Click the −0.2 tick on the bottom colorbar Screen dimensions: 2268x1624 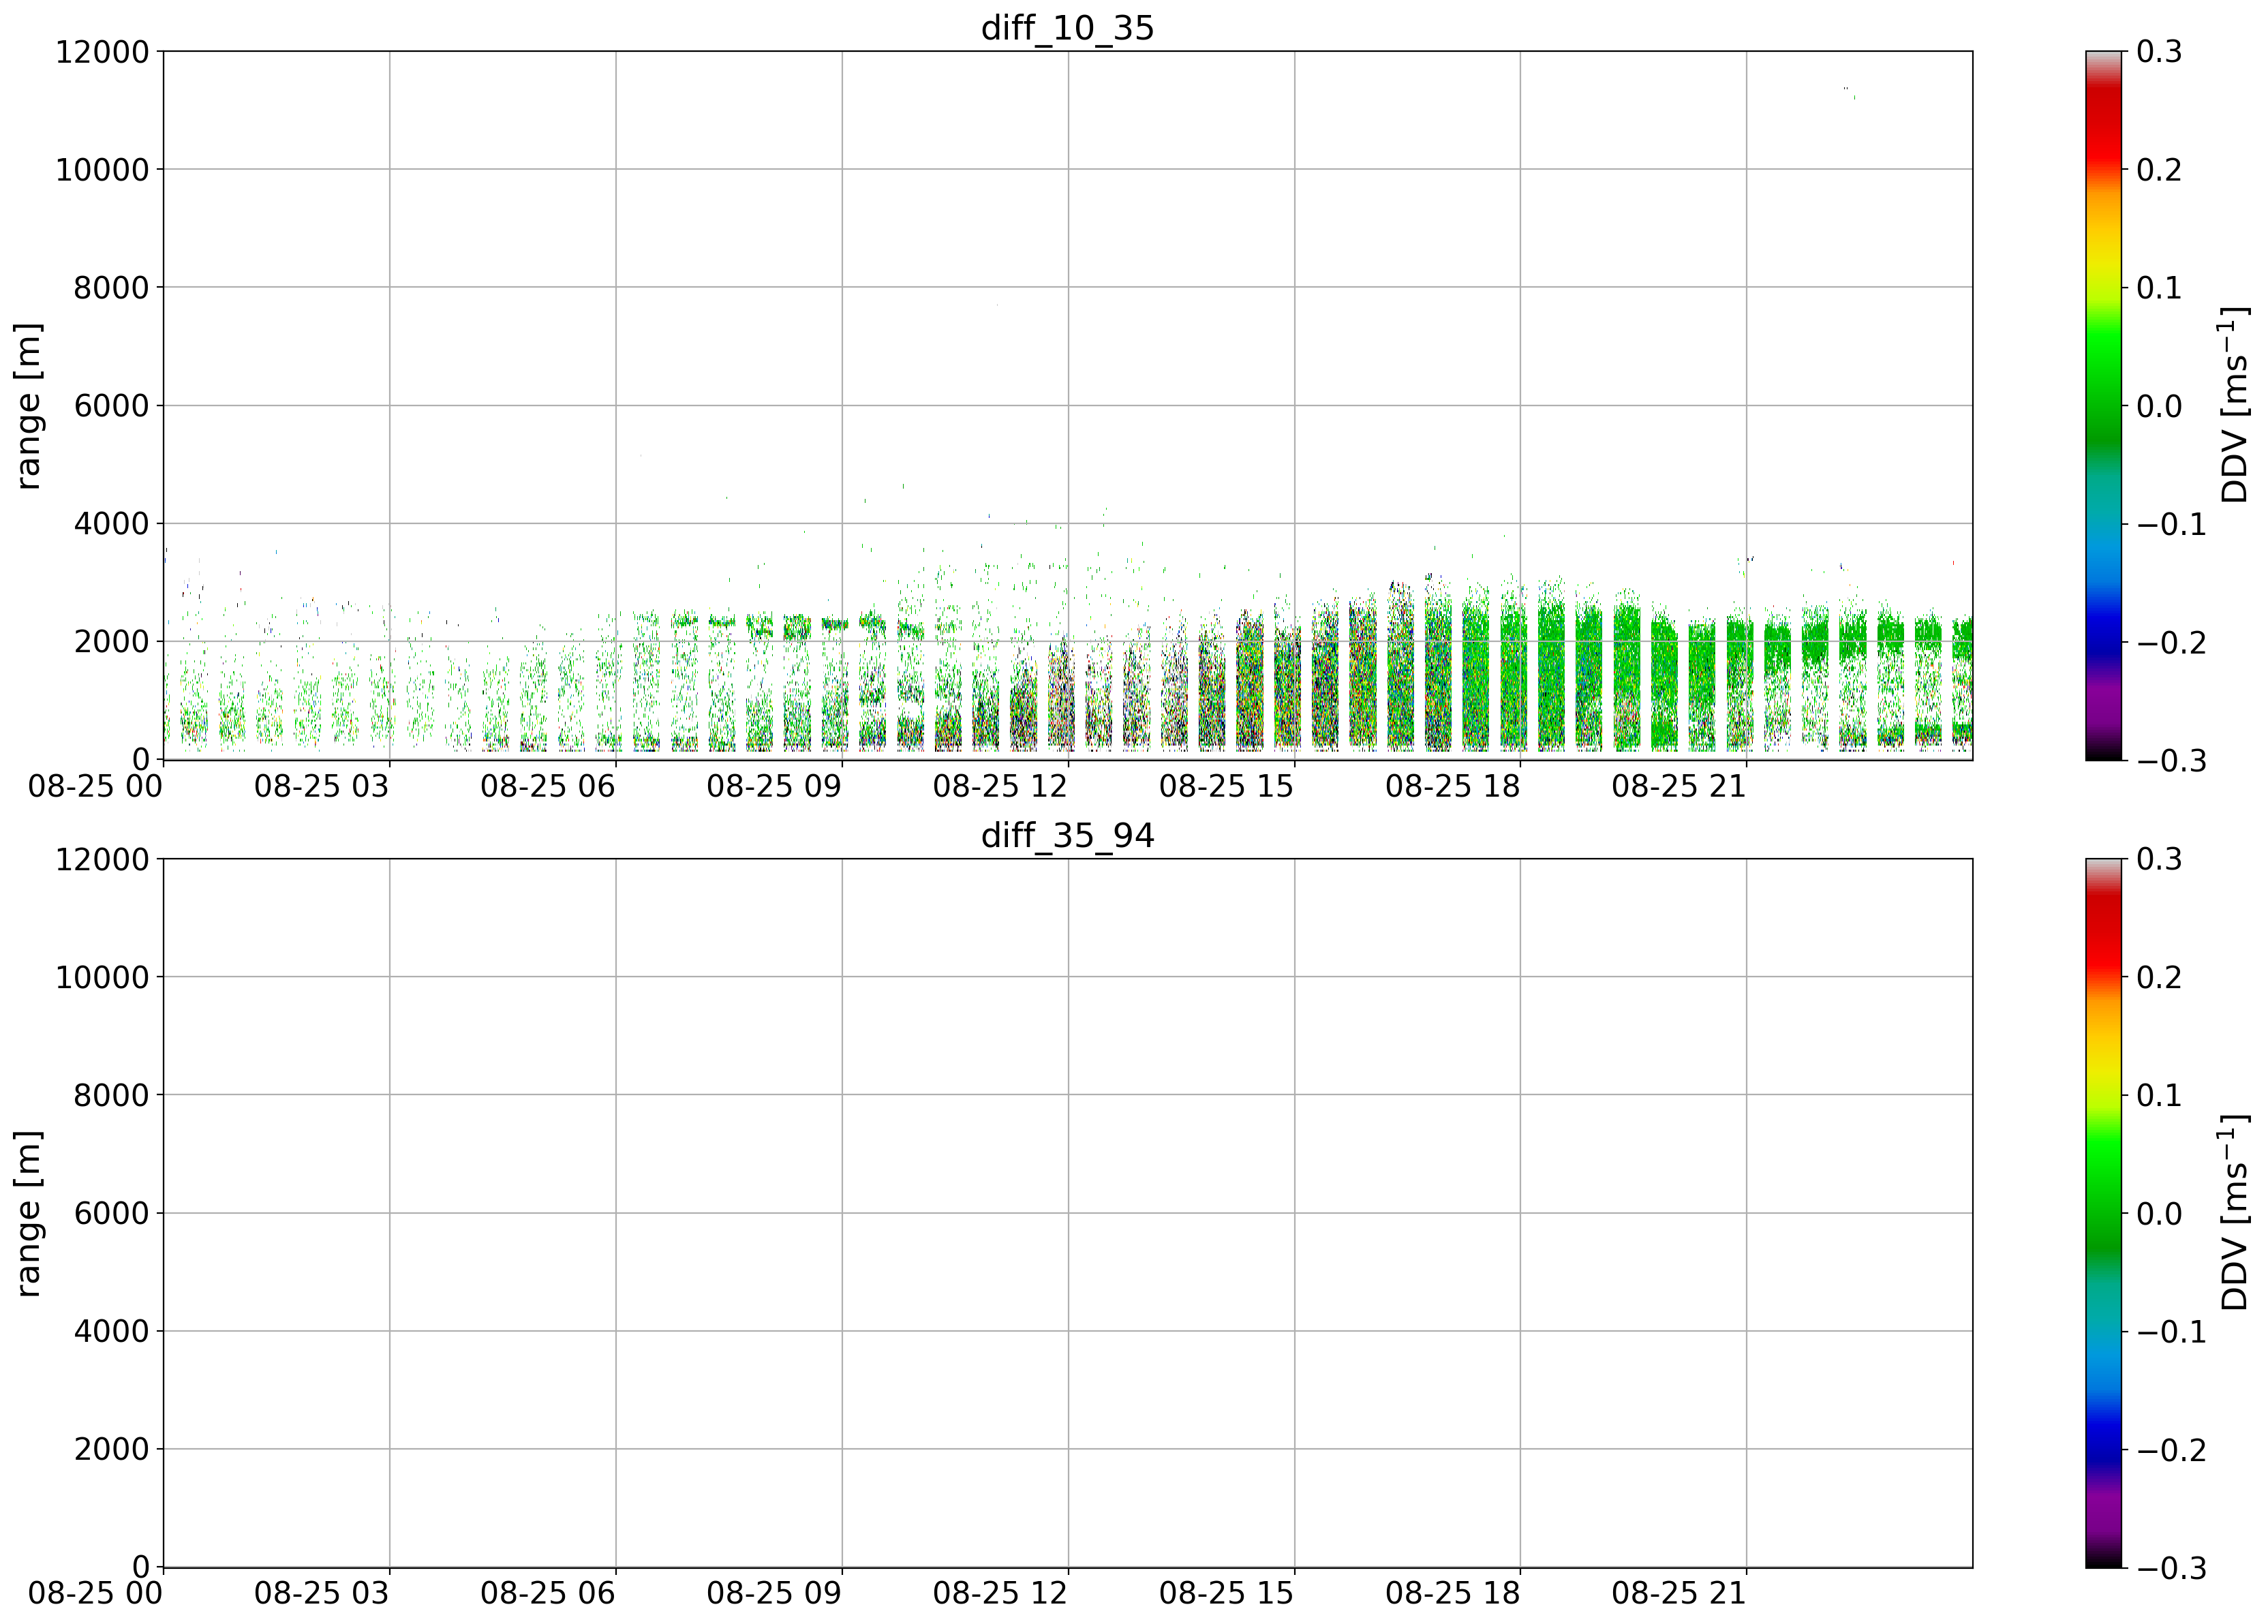[x=2172, y=1449]
